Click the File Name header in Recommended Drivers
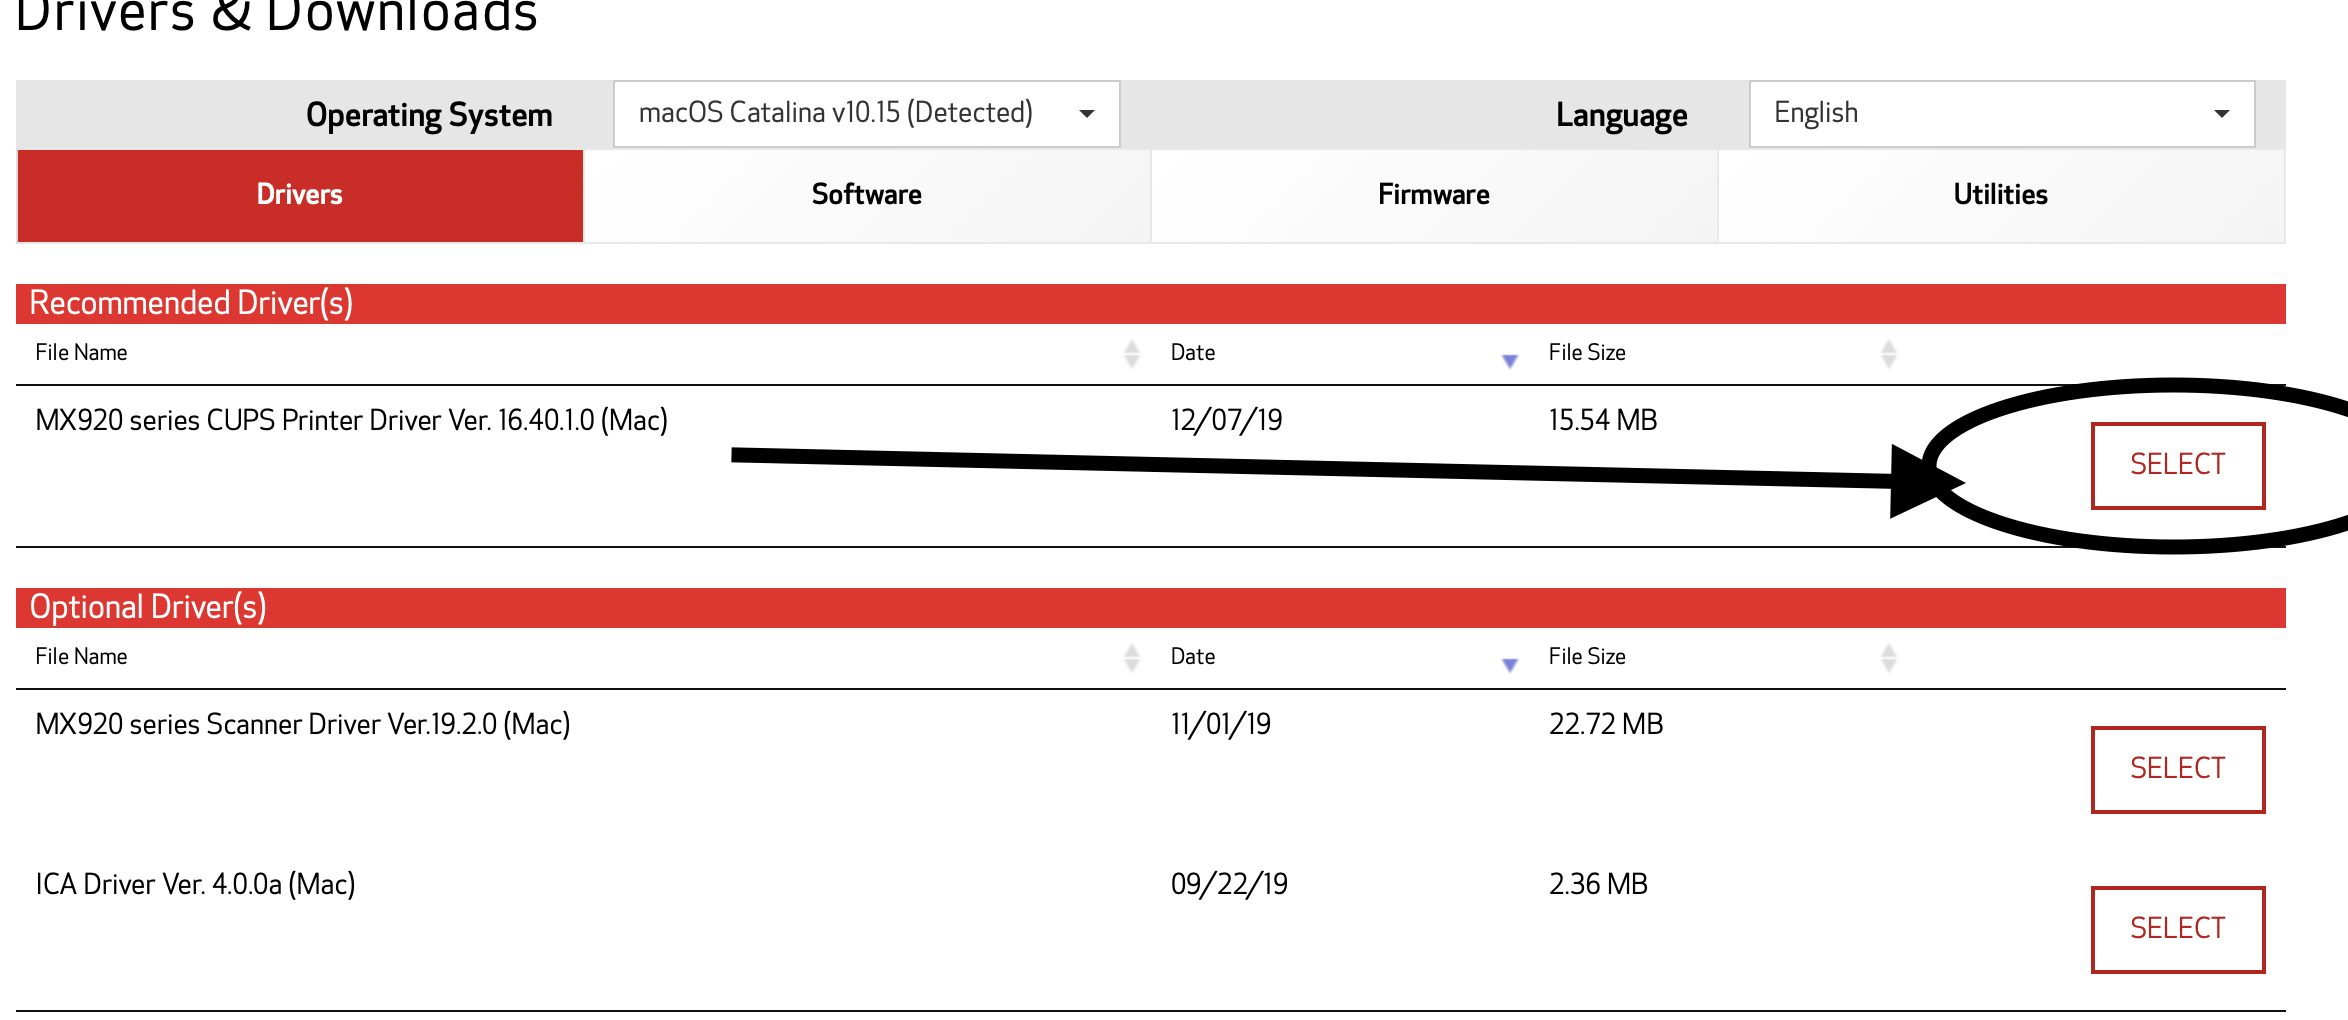Viewport: 2348px width, 1020px height. [81, 353]
